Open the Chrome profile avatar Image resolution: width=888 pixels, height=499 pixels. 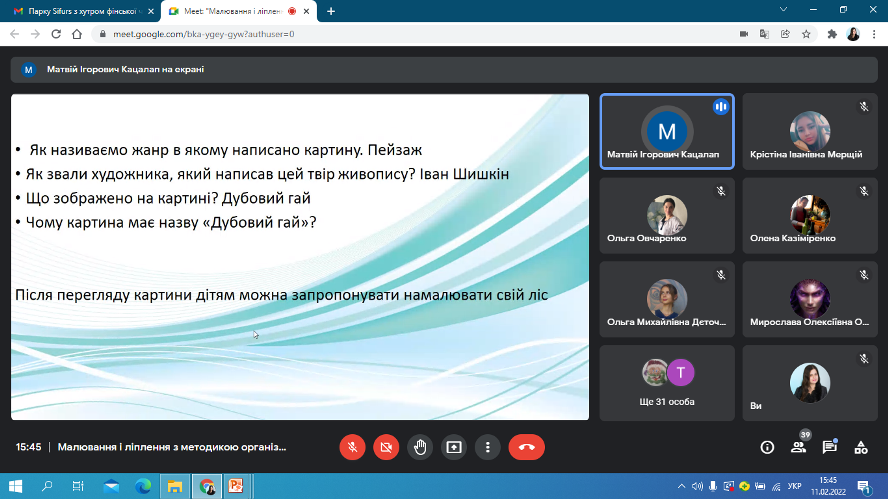point(853,34)
